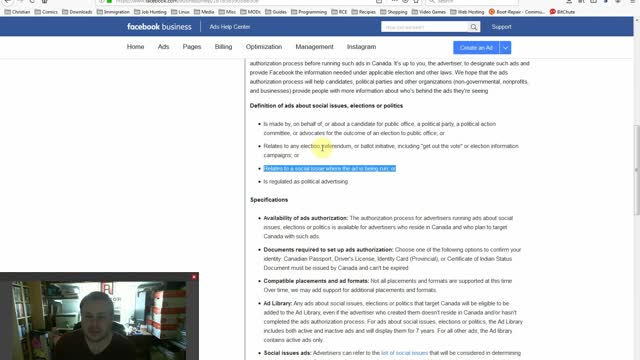This screenshot has width=640, height=360.
Task: Click the 'Is regulated as political advertising' bullet
Action: click(306, 181)
